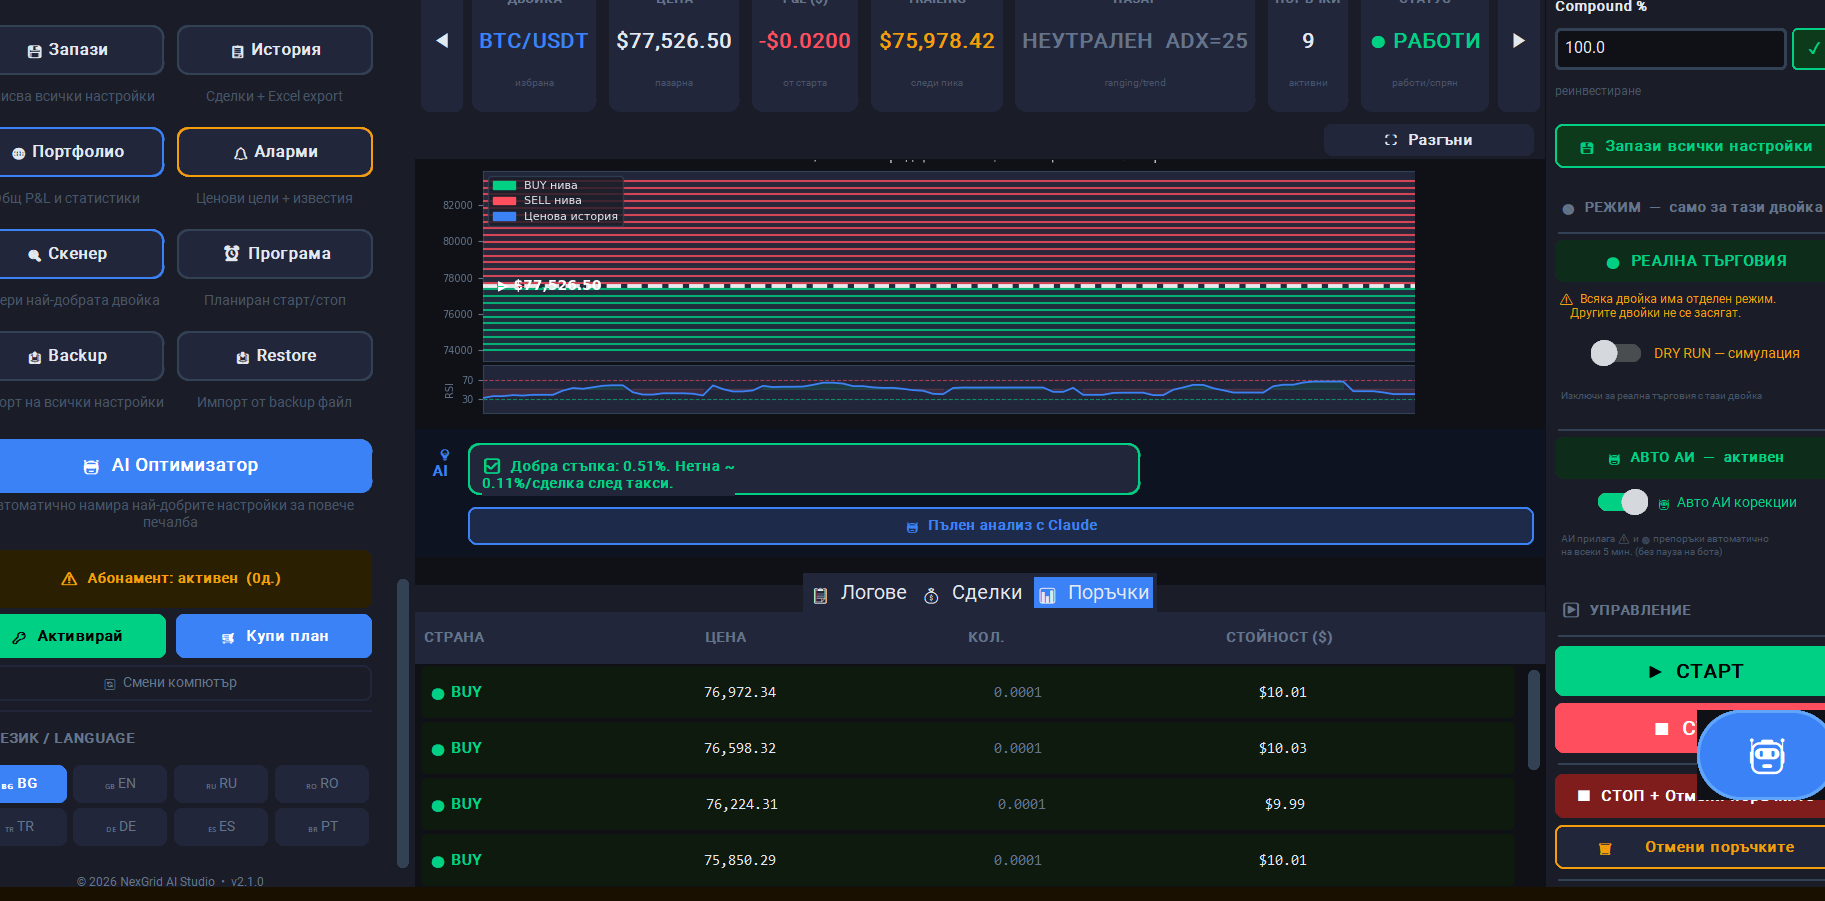Image resolution: width=1825 pixels, height=901 pixels.
Task: Switch to the Сделки tab
Action: 973,593
